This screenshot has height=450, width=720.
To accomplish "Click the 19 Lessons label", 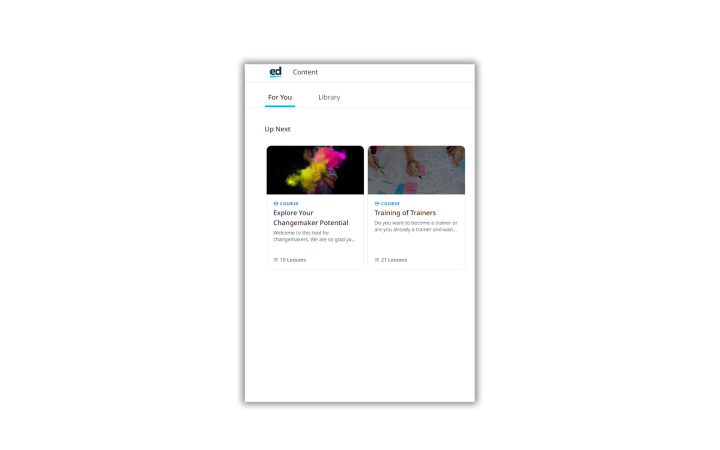I will click(x=293, y=260).
